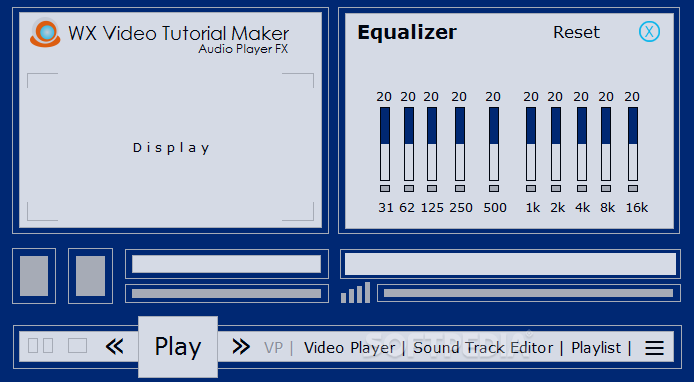Image resolution: width=694 pixels, height=382 pixels.
Task: Click the pause icon with two bars
Action: coord(41,346)
